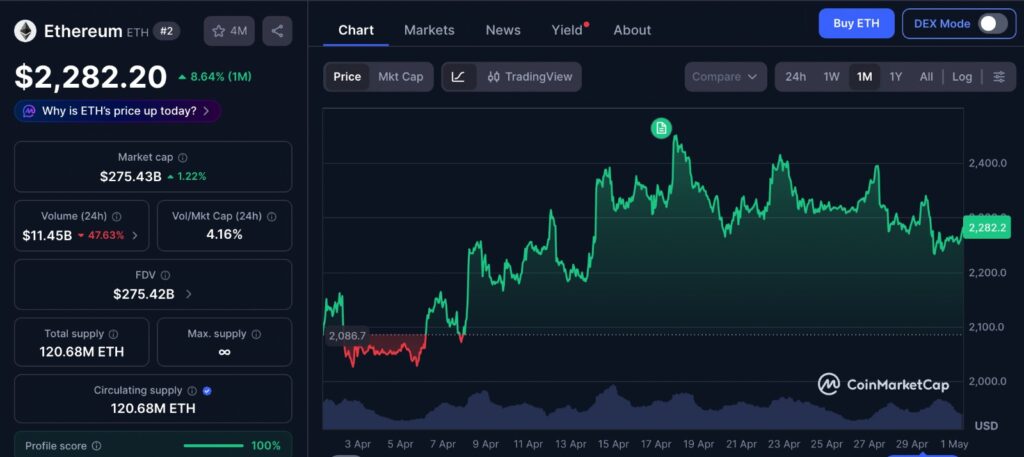Toggle the Log scale option
Viewport: 1024px width, 457px height.
tap(961, 77)
